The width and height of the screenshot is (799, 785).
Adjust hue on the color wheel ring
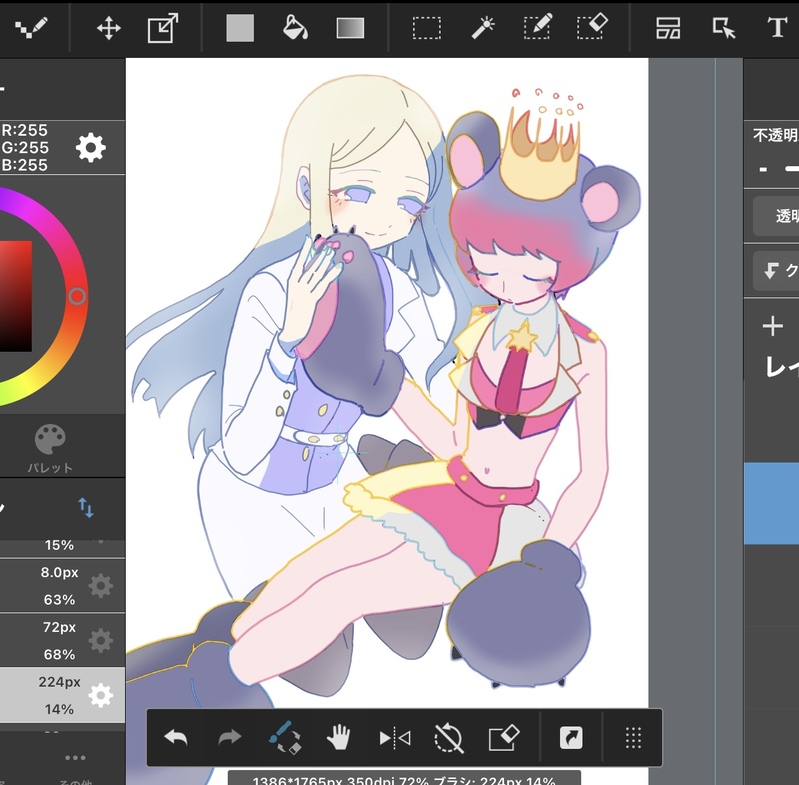pyautogui.click(x=77, y=296)
